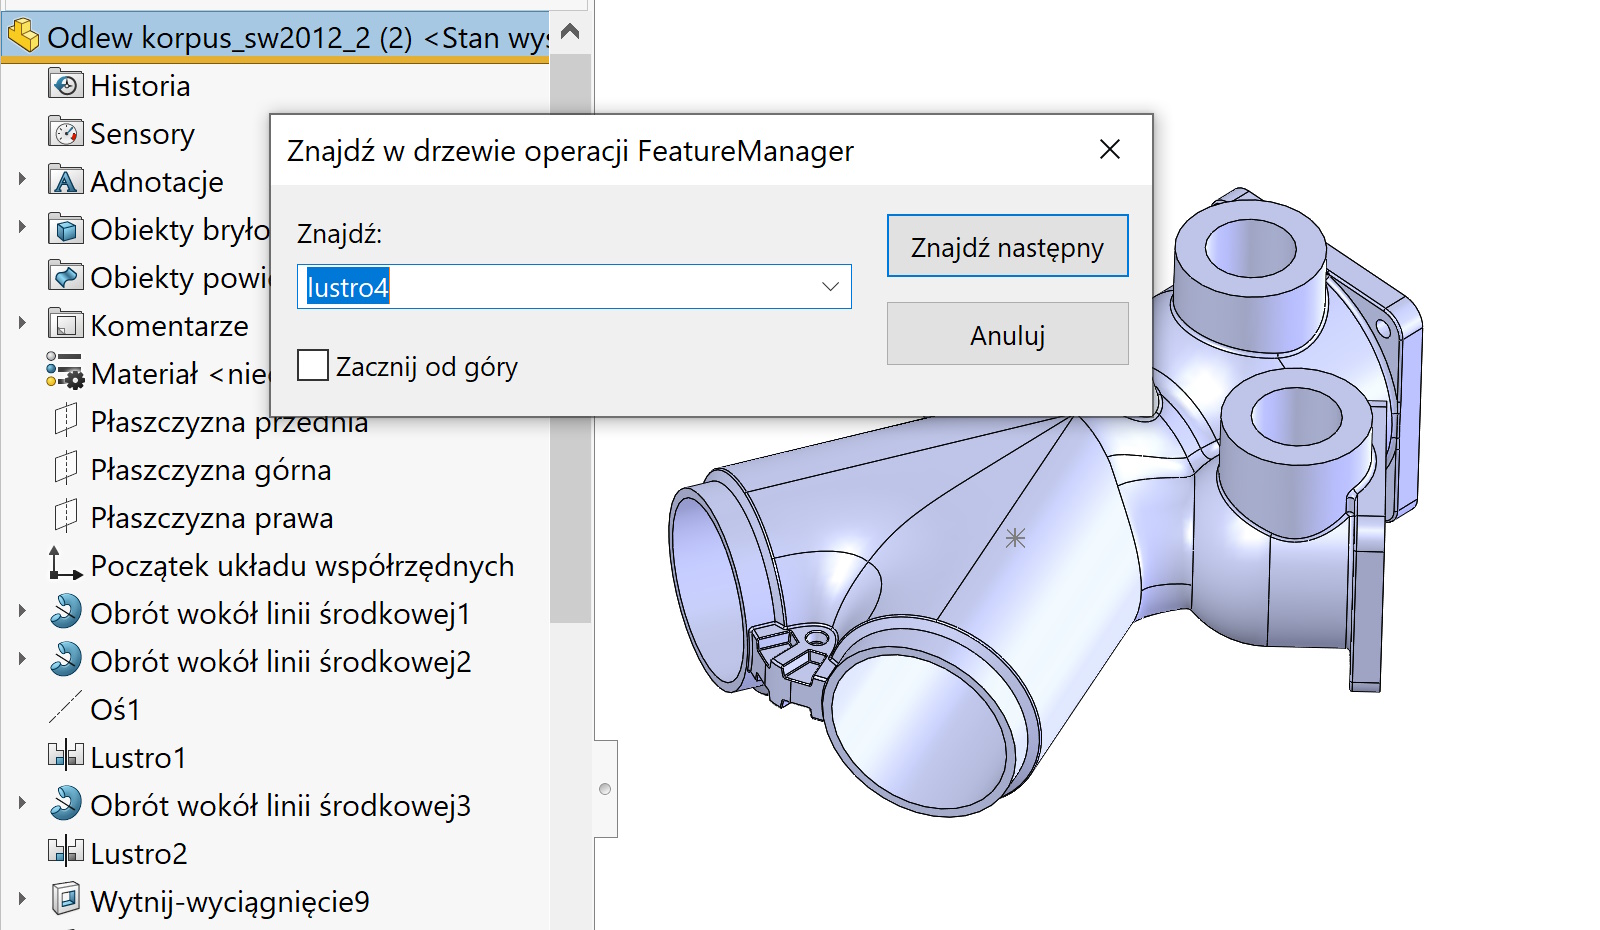Viewport: 1600px width, 930px height.
Task: Click the Adnotacje letter-A icon
Action: [64, 180]
